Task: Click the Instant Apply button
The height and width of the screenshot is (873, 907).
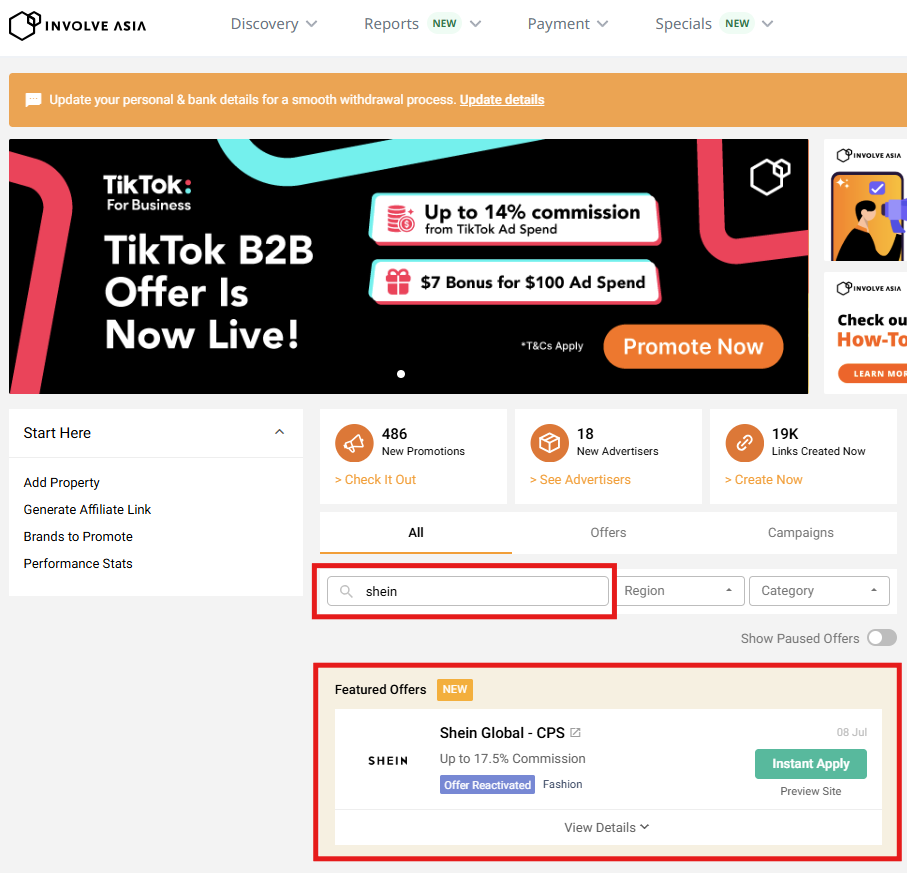Action: [x=810, y=763]
